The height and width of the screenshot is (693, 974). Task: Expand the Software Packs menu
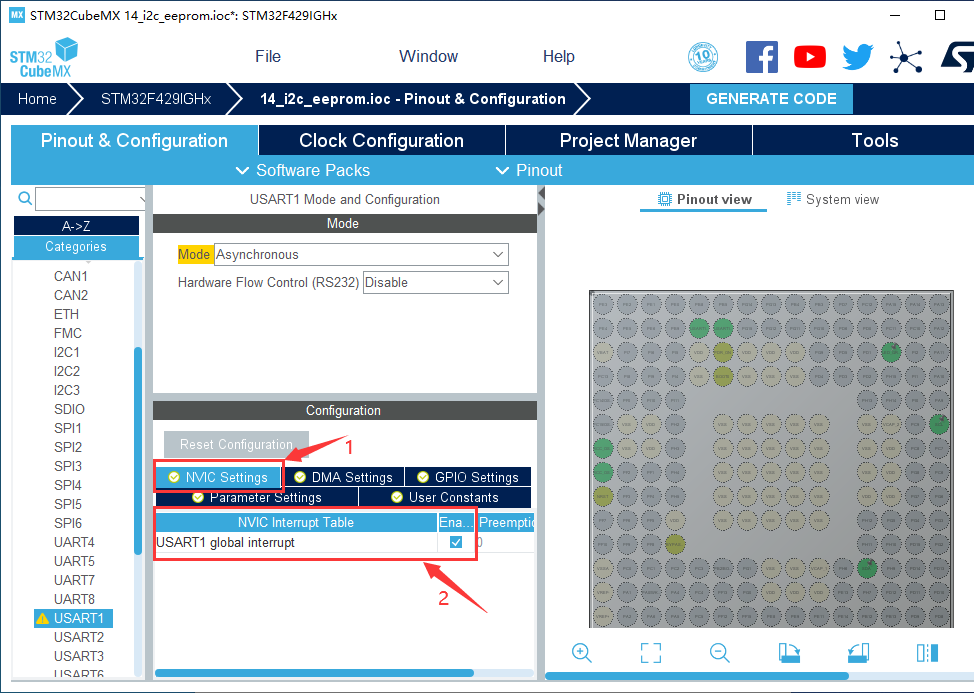302,170
